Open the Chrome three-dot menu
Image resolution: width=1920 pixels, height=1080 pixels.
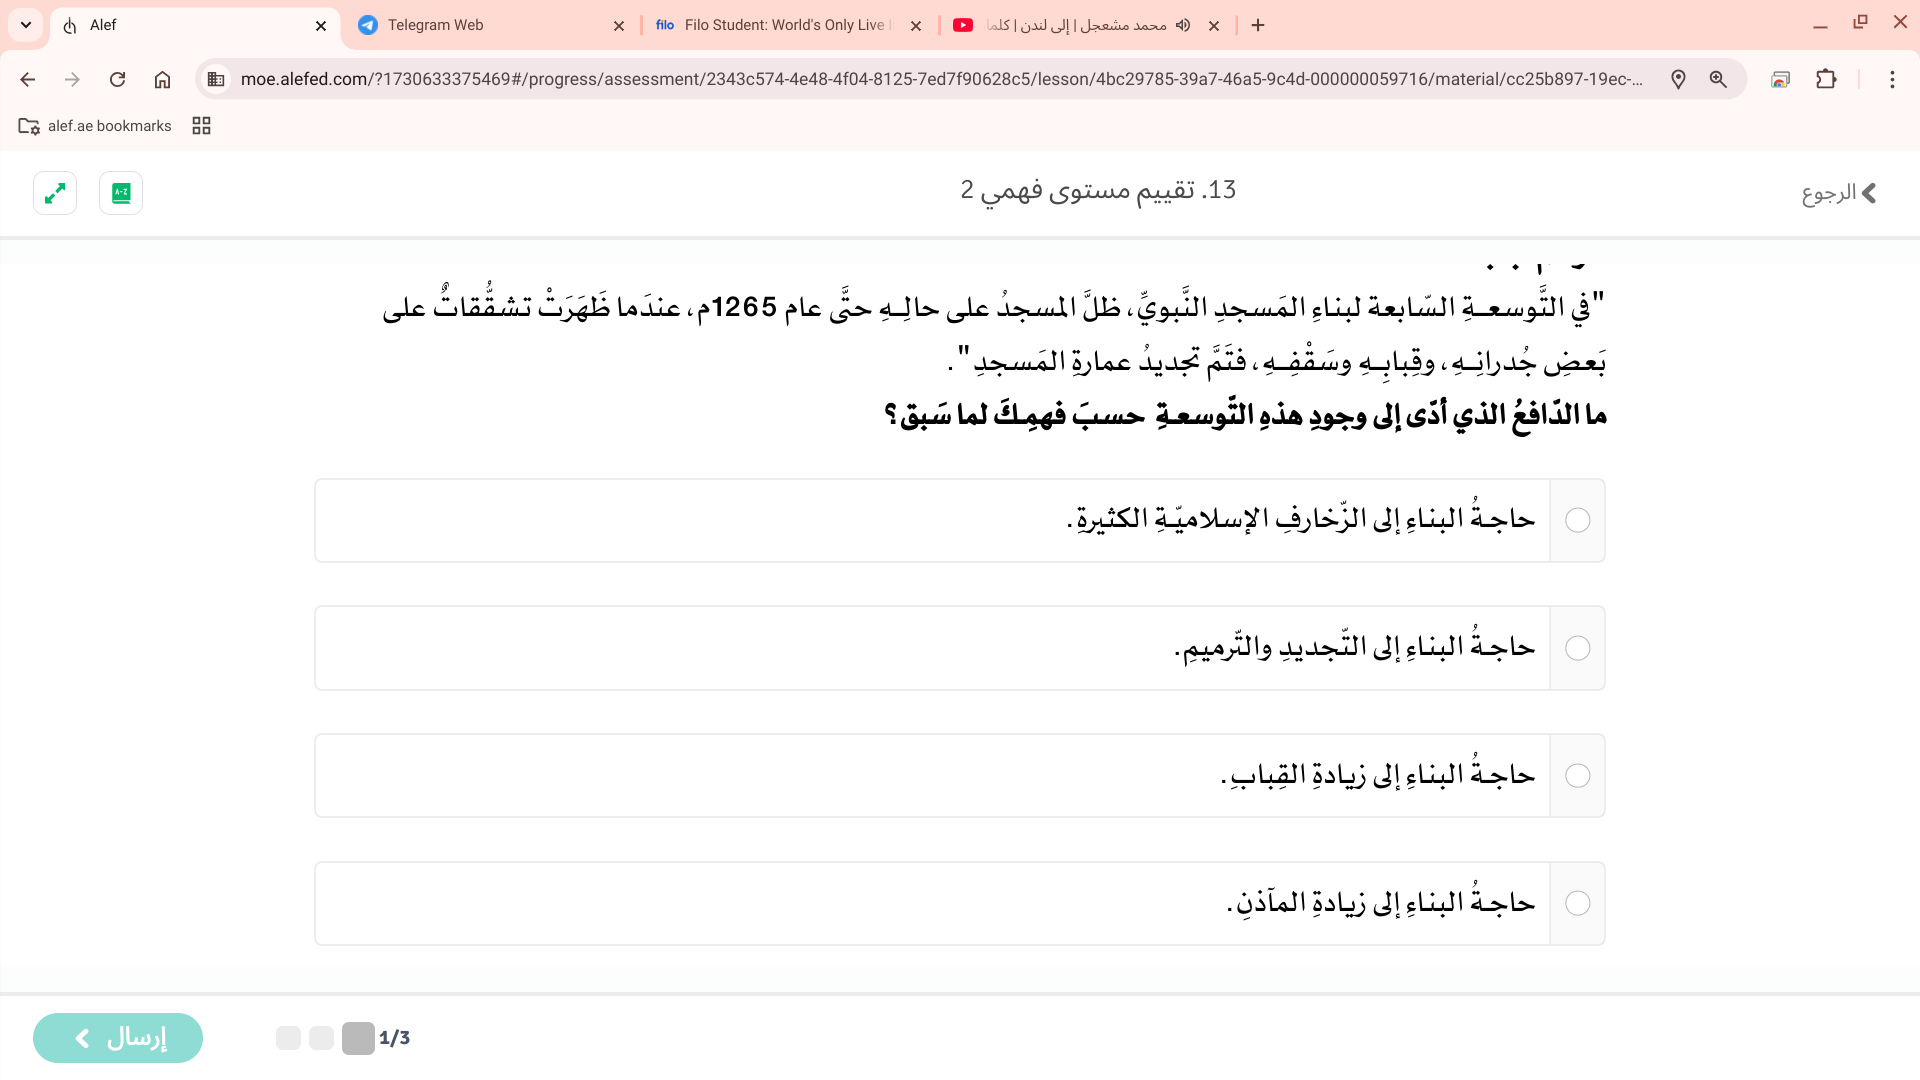[1893, 79]
